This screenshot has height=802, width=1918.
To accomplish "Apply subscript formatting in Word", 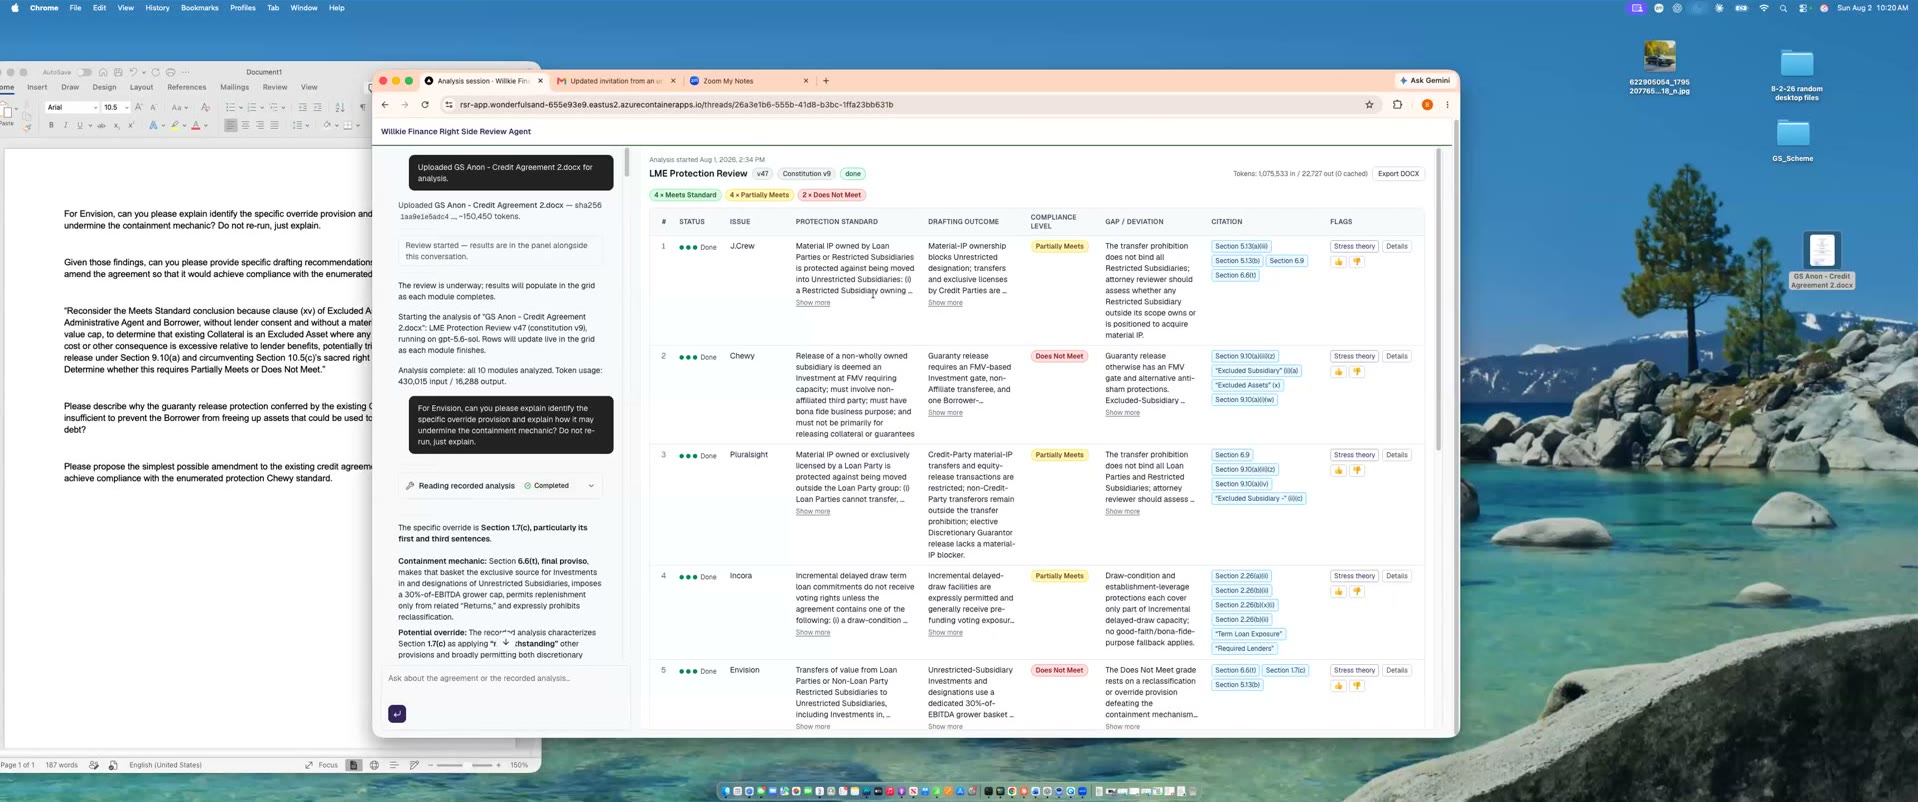I will click(x=116, y=125).
